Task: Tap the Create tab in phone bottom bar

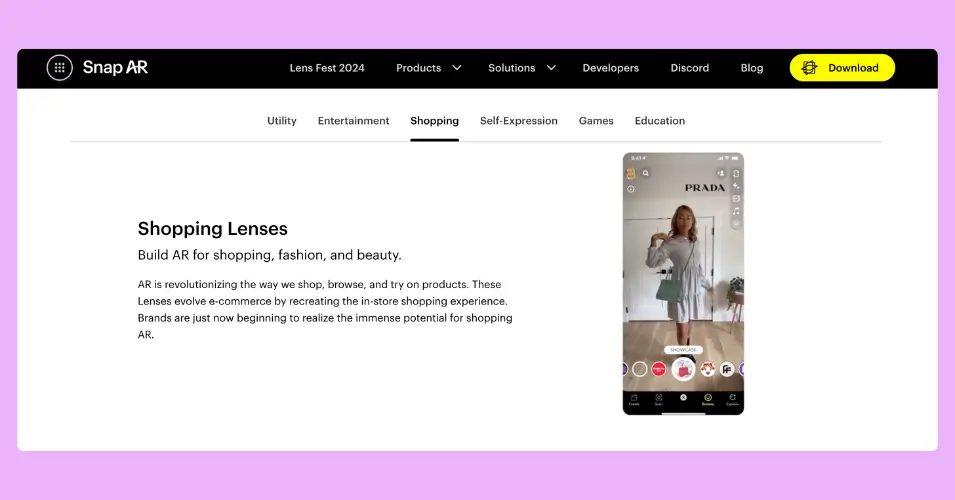Action: 634,400
